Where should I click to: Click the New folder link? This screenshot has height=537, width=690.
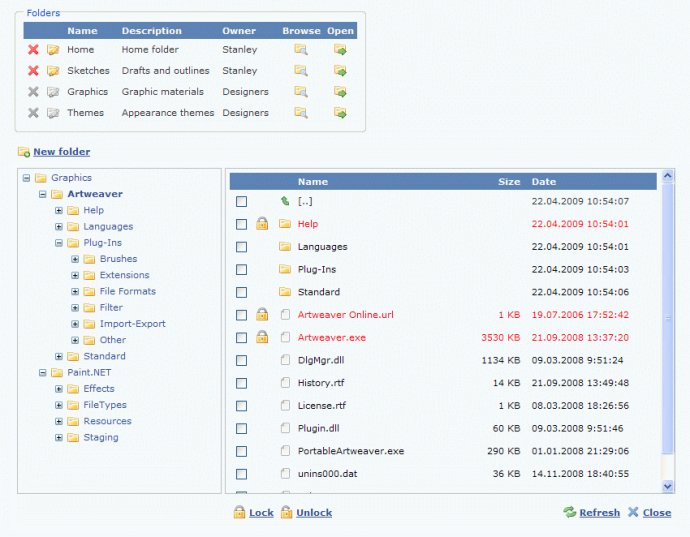point(62,152)
